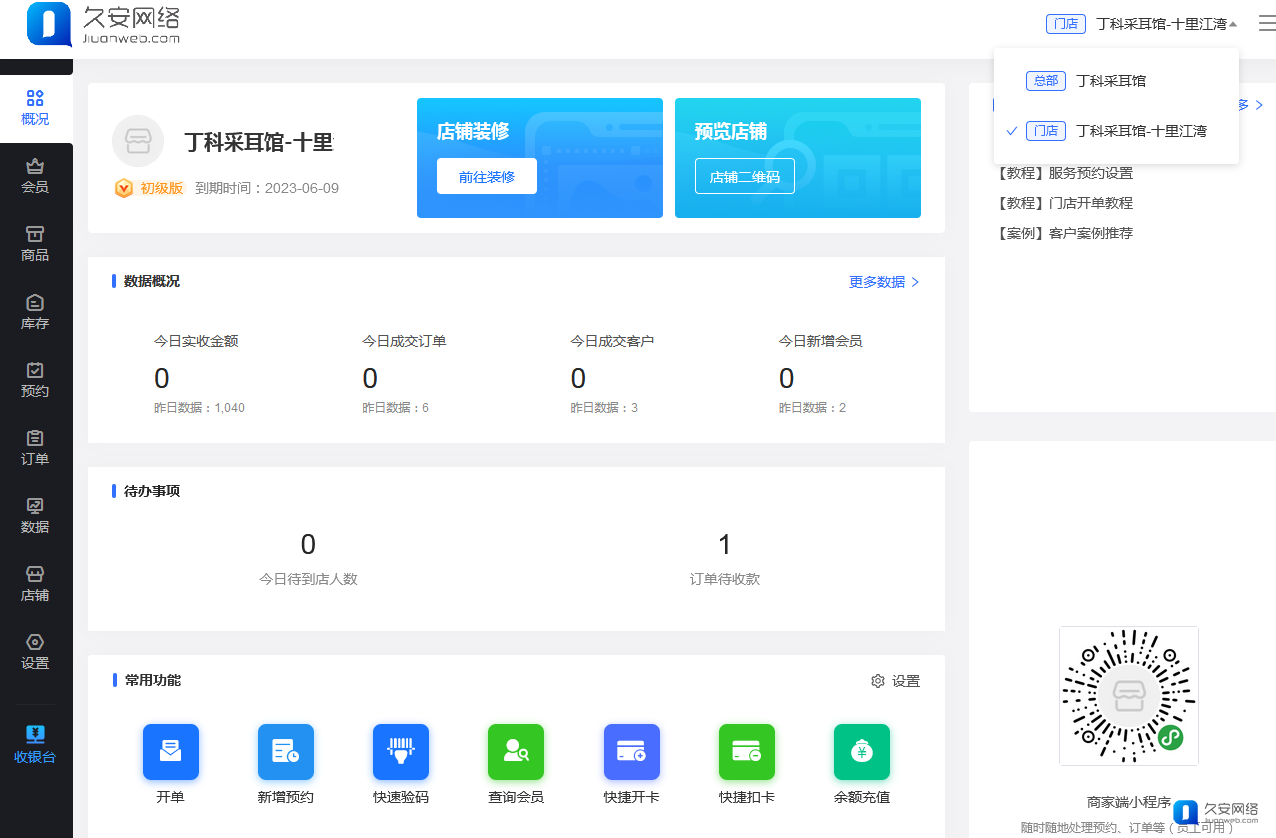Open the 会员 members sidebar item

click(x=35, y=176)
